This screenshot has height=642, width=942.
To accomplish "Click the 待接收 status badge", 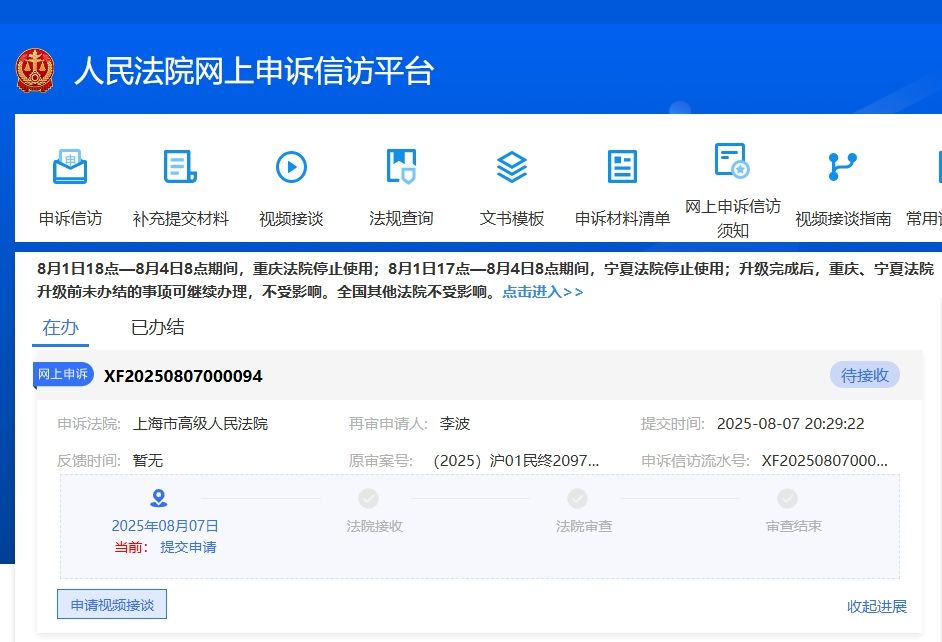I will tap(864, 376).
